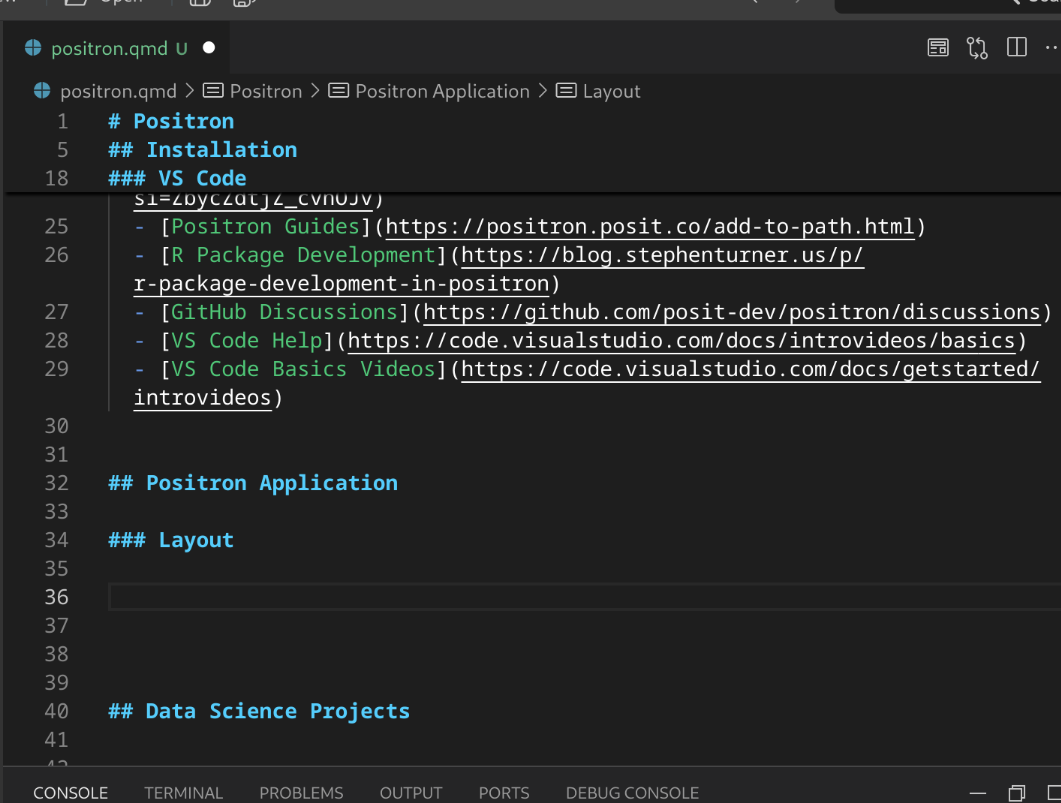The width and height of the screenshot is (1061, 803).
Task: Open the Markdown preview icon
Action: [x=938, y=47]
